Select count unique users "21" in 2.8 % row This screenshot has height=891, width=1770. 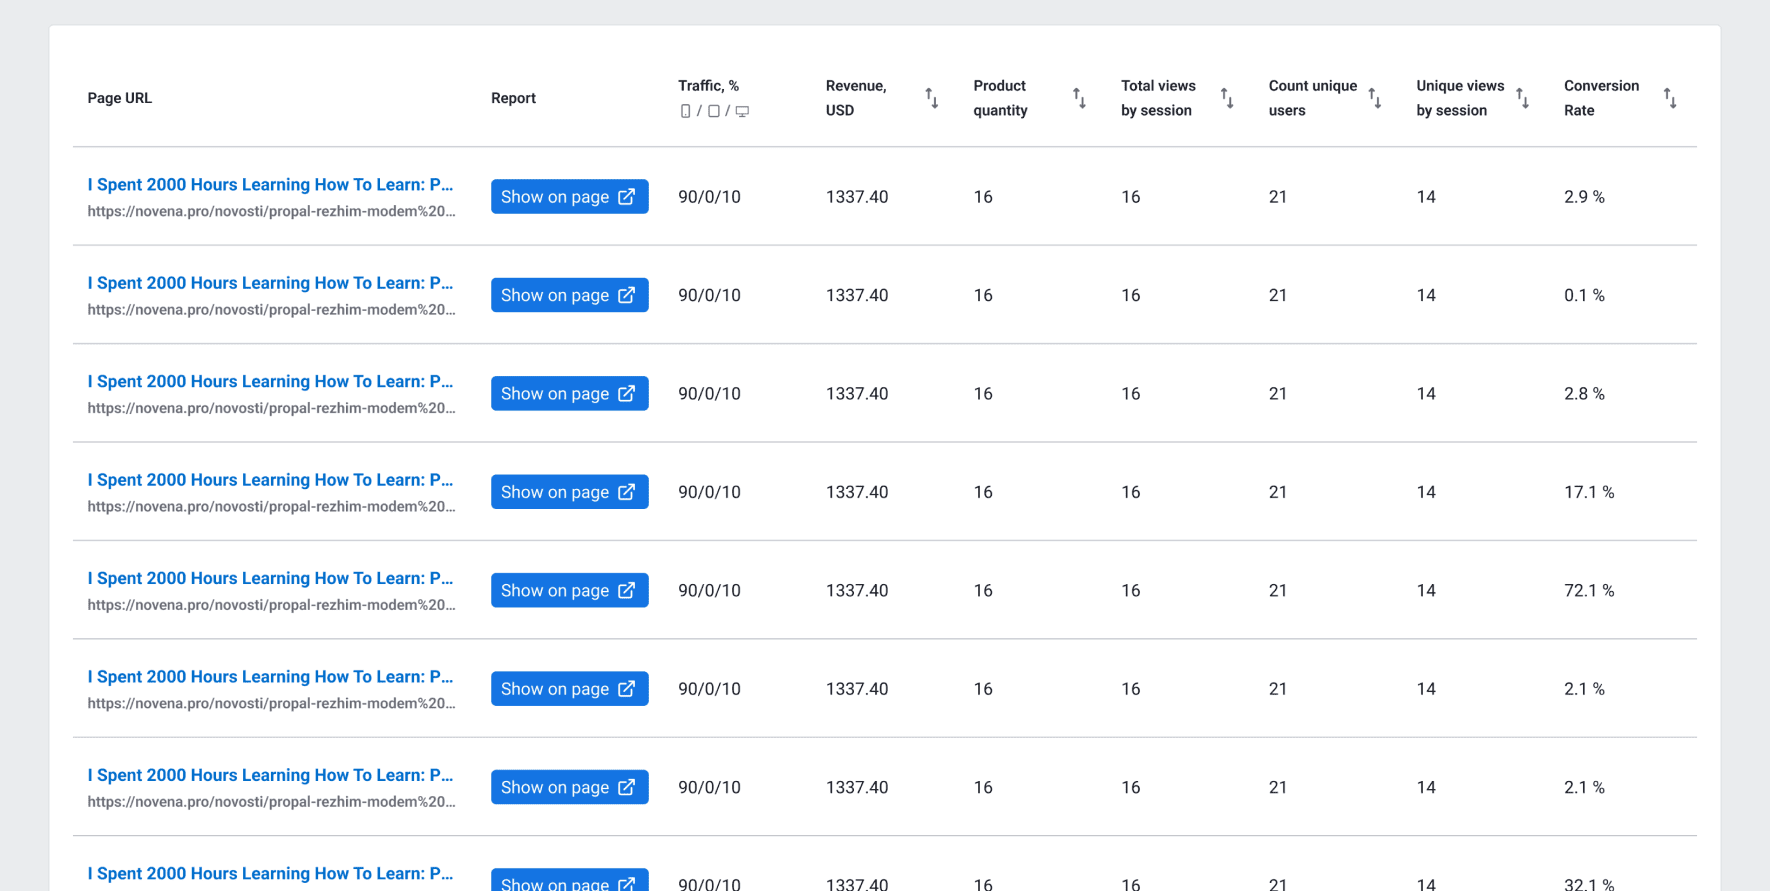click(1278, 394)
